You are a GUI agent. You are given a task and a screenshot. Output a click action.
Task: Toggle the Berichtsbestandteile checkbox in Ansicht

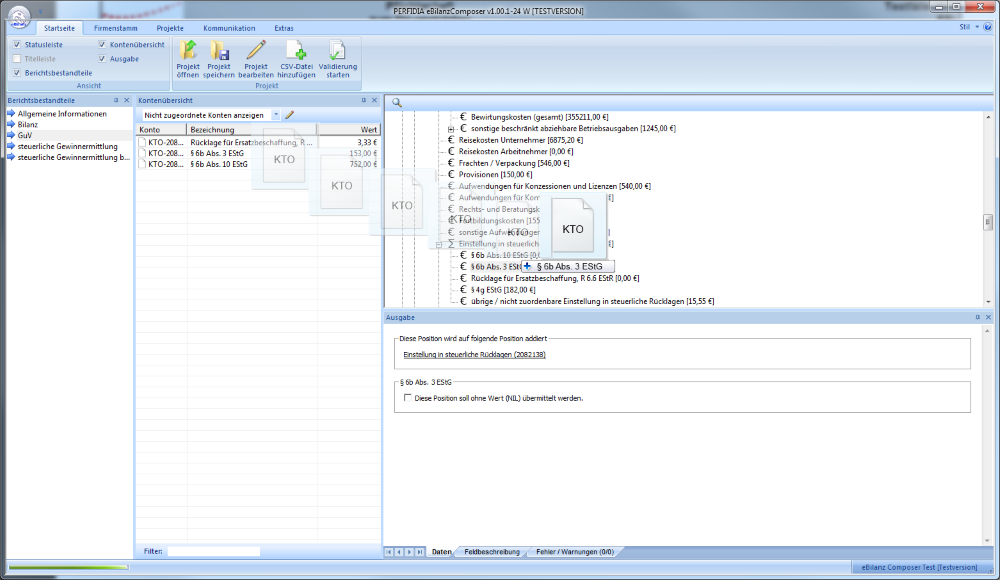(17, 73)
